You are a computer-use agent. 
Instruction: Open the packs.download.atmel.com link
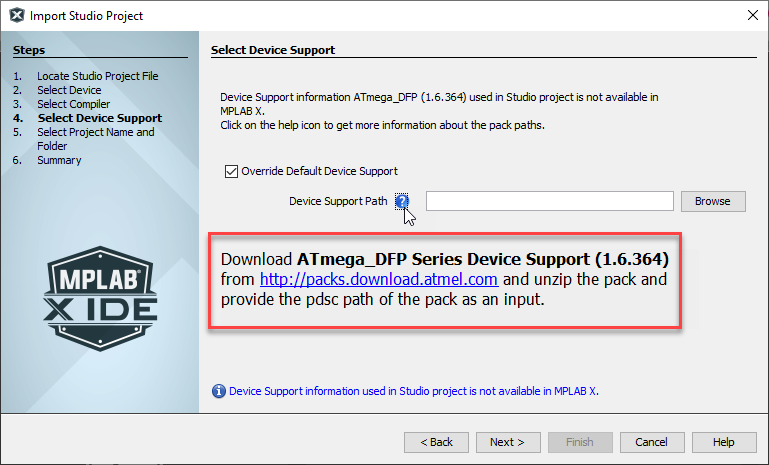point(379,279)
